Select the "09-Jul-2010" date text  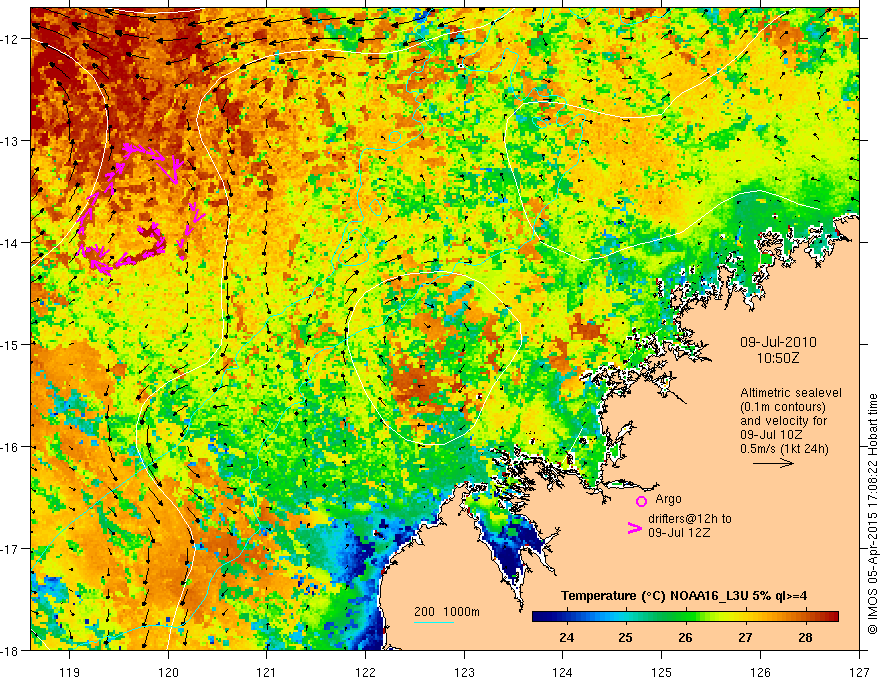(x=778, y=342)
